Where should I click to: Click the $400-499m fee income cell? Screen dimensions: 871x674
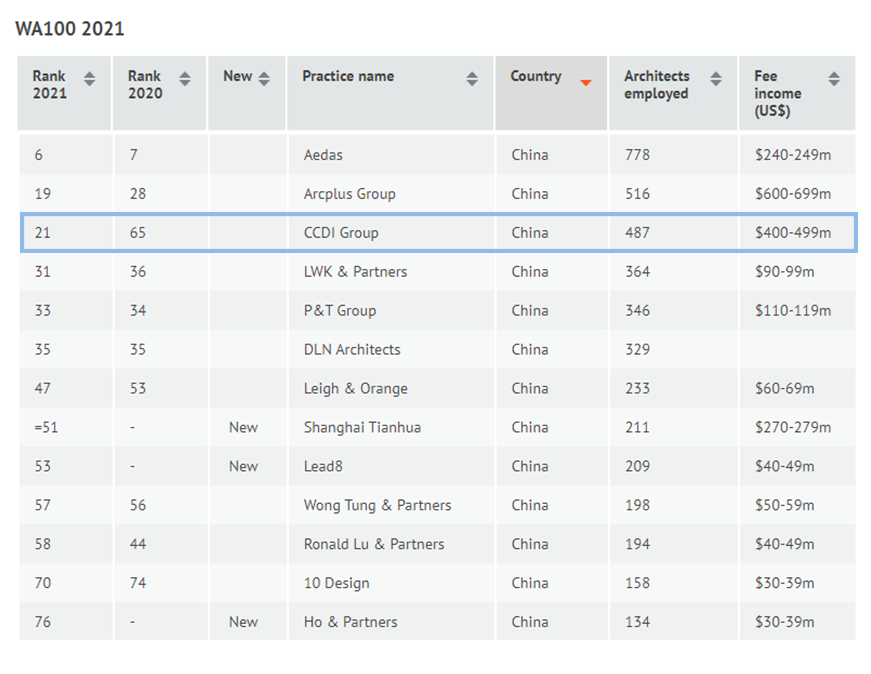793,233
